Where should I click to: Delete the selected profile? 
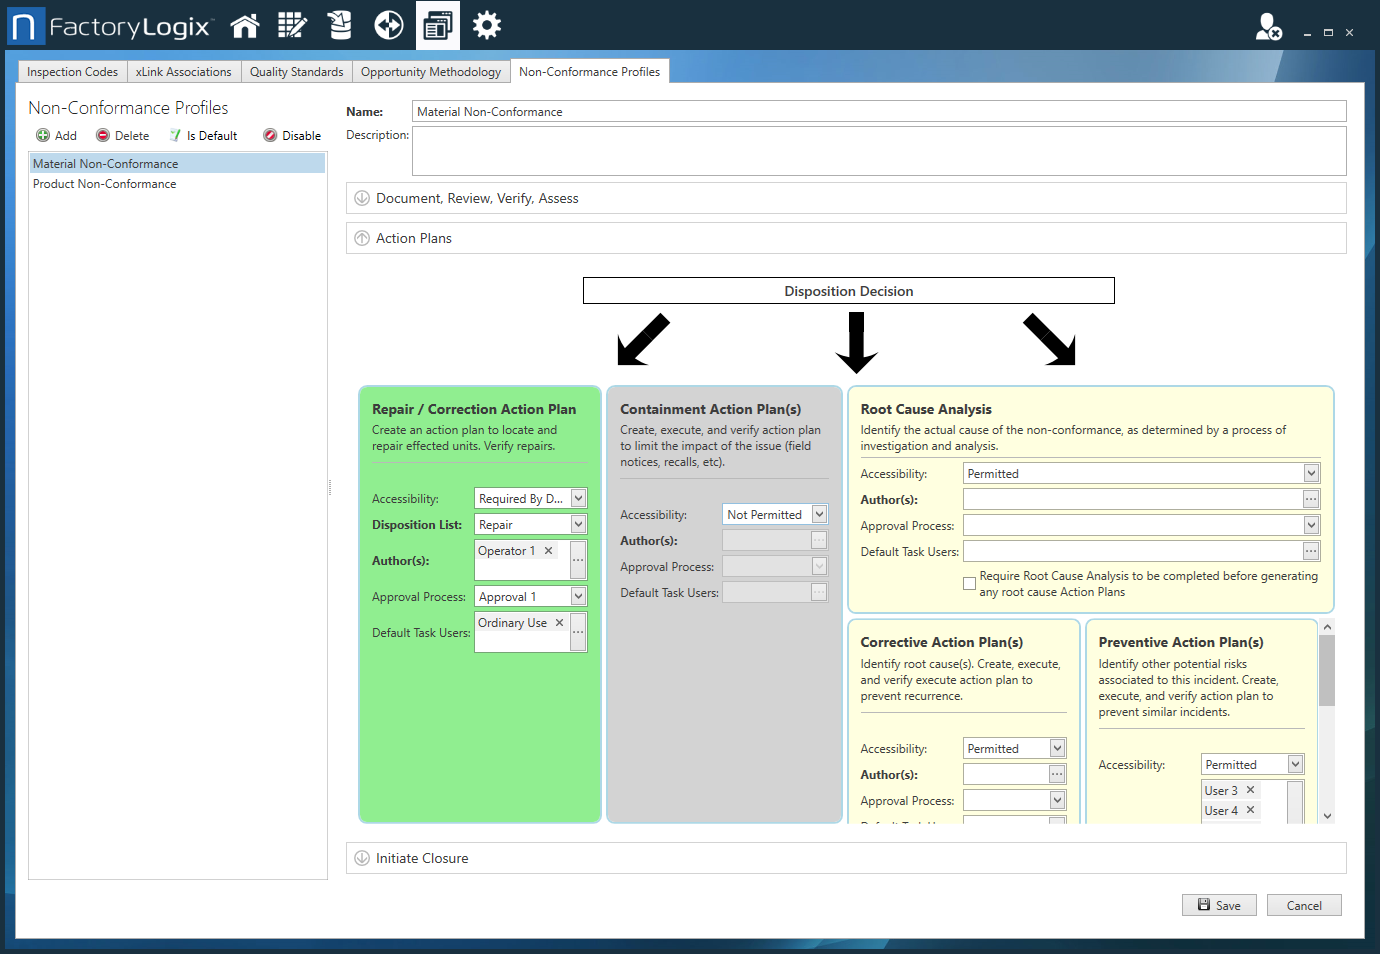tap(122, 135)
